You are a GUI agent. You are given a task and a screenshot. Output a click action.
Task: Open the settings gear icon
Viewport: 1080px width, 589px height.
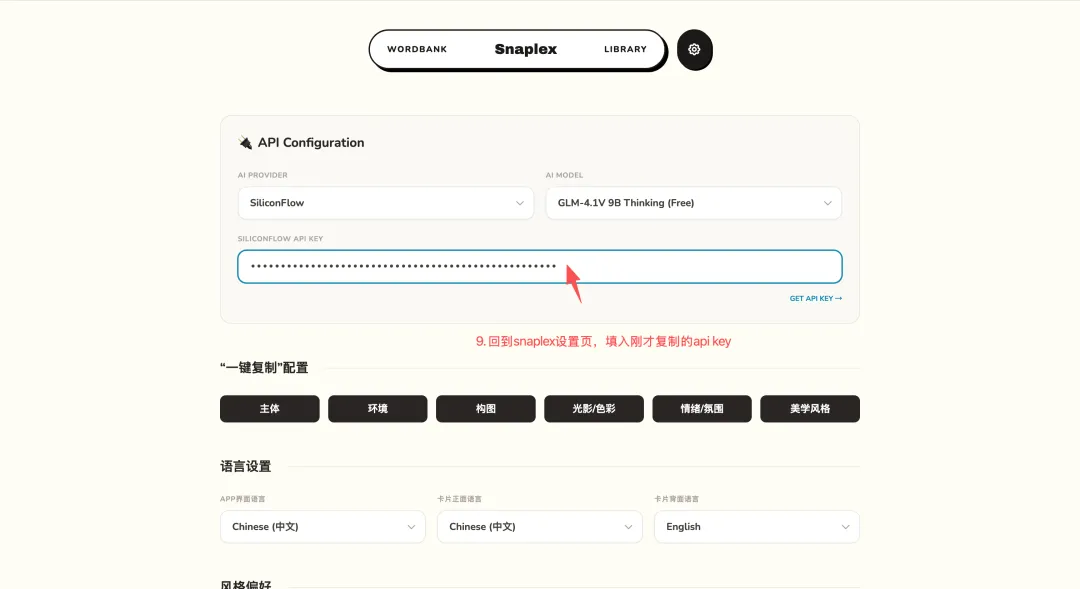tap(694, 49)
